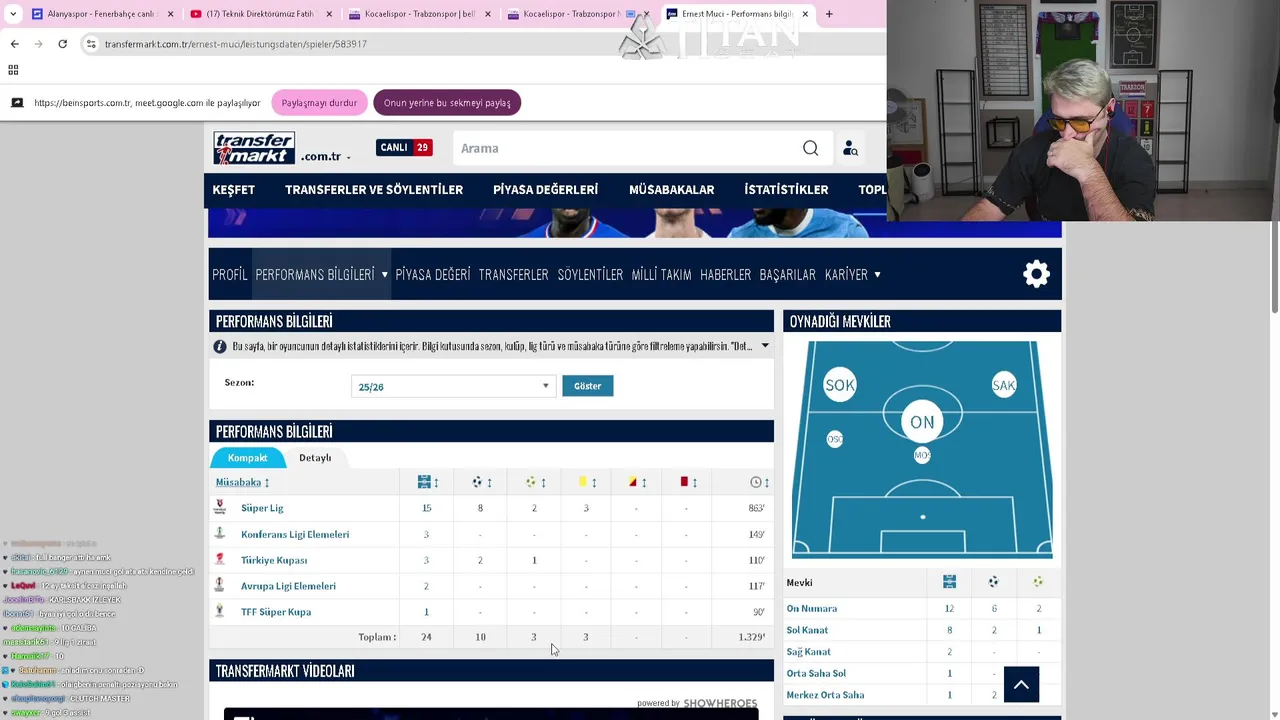Image resolution: width=1280 pixels, height=720 pixels.
Task: Click the Türkiye Kupası competition logo
Action: tap(220, 560)
